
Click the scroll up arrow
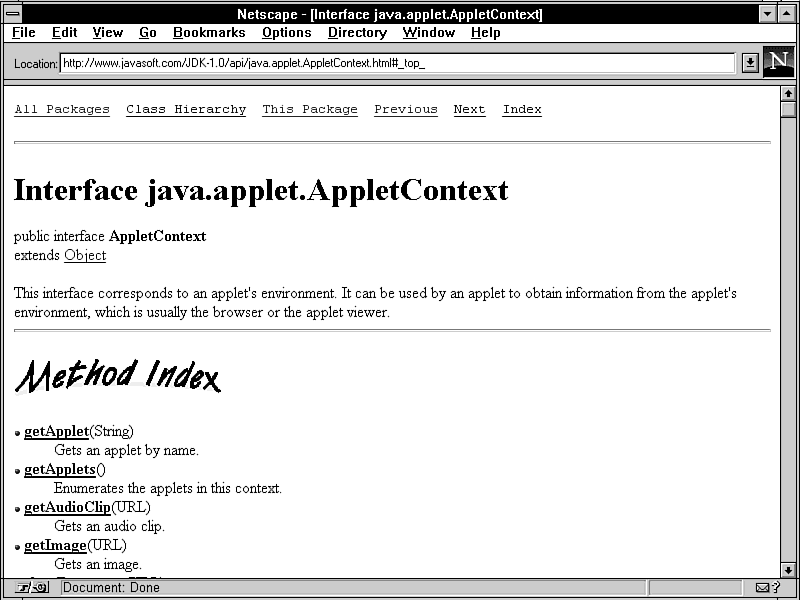click(788, 93)
